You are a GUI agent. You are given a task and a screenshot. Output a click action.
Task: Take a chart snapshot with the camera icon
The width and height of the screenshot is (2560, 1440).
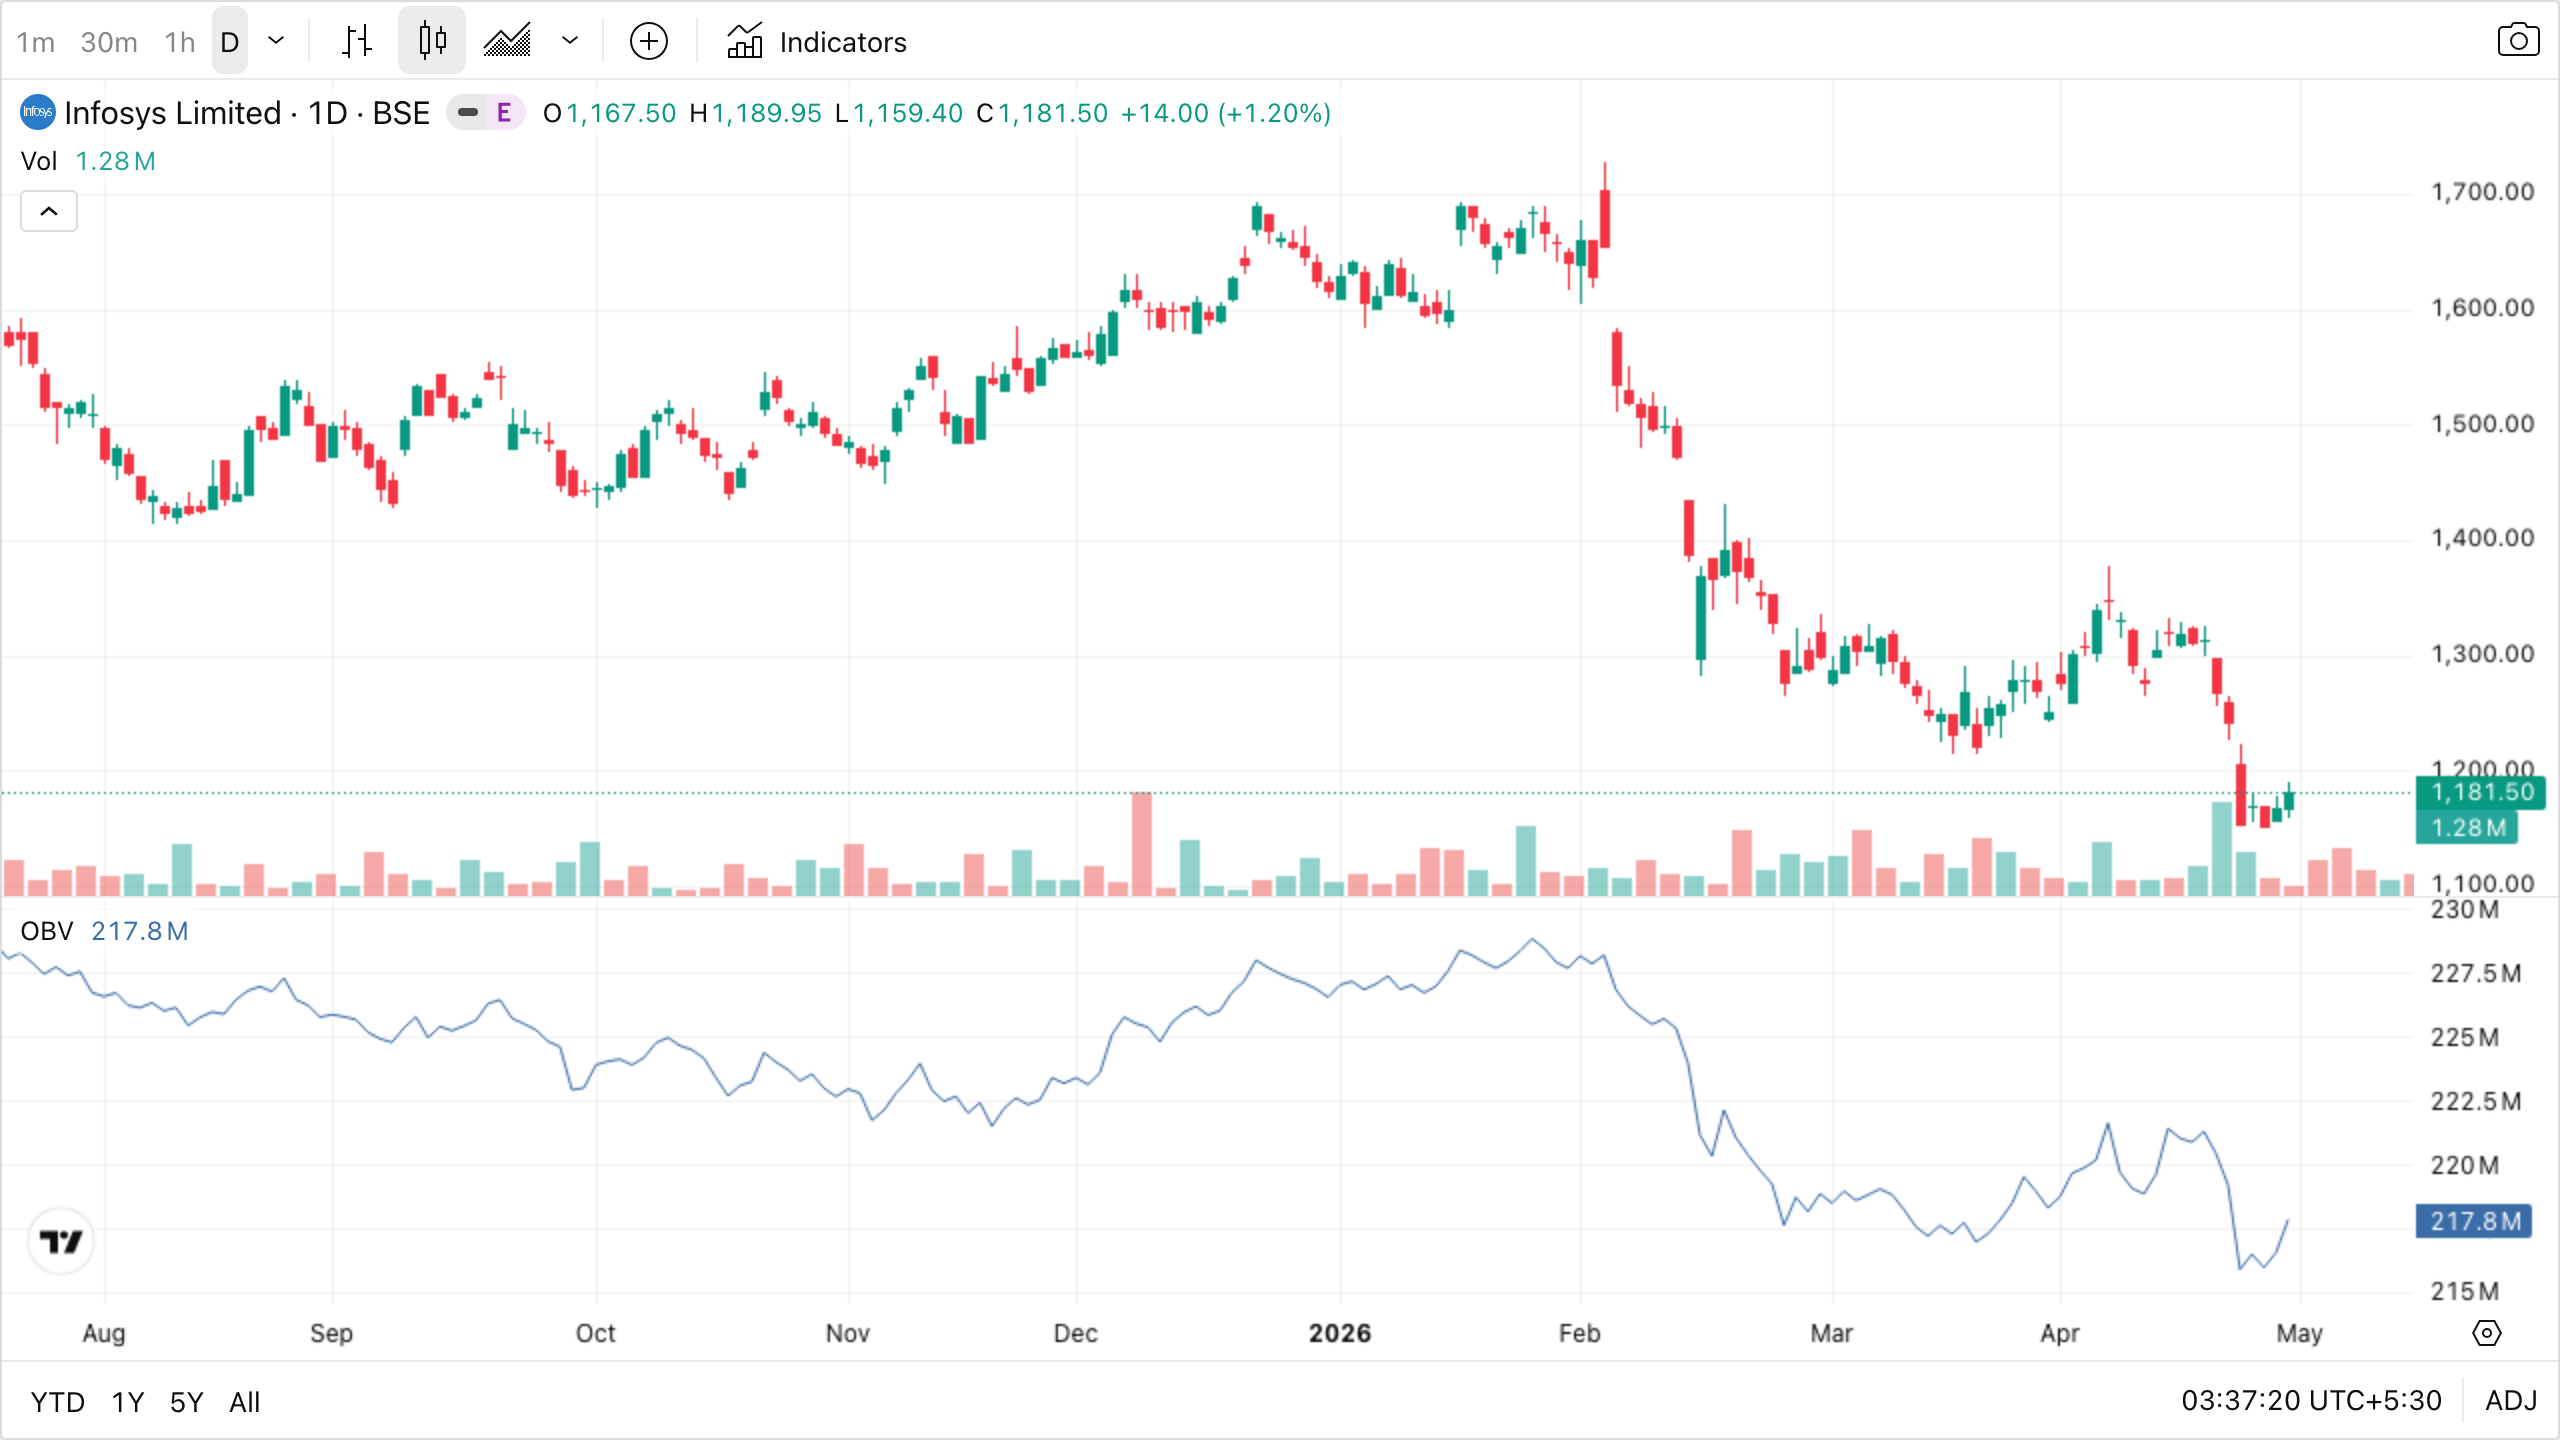pos(2518,41)
